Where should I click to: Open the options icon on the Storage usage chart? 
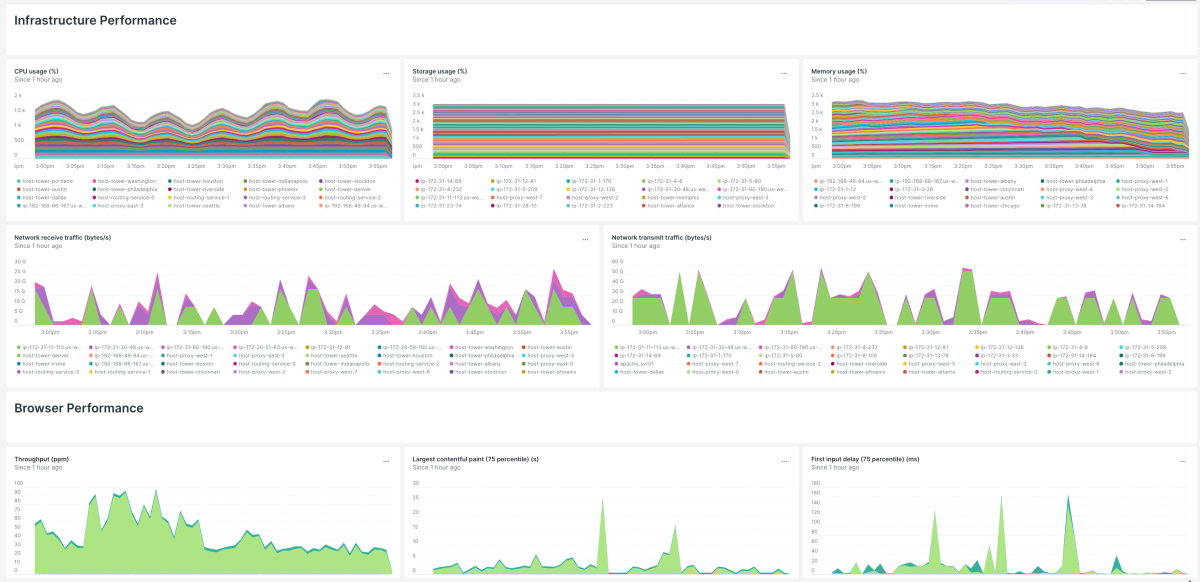tap(784, 72)
